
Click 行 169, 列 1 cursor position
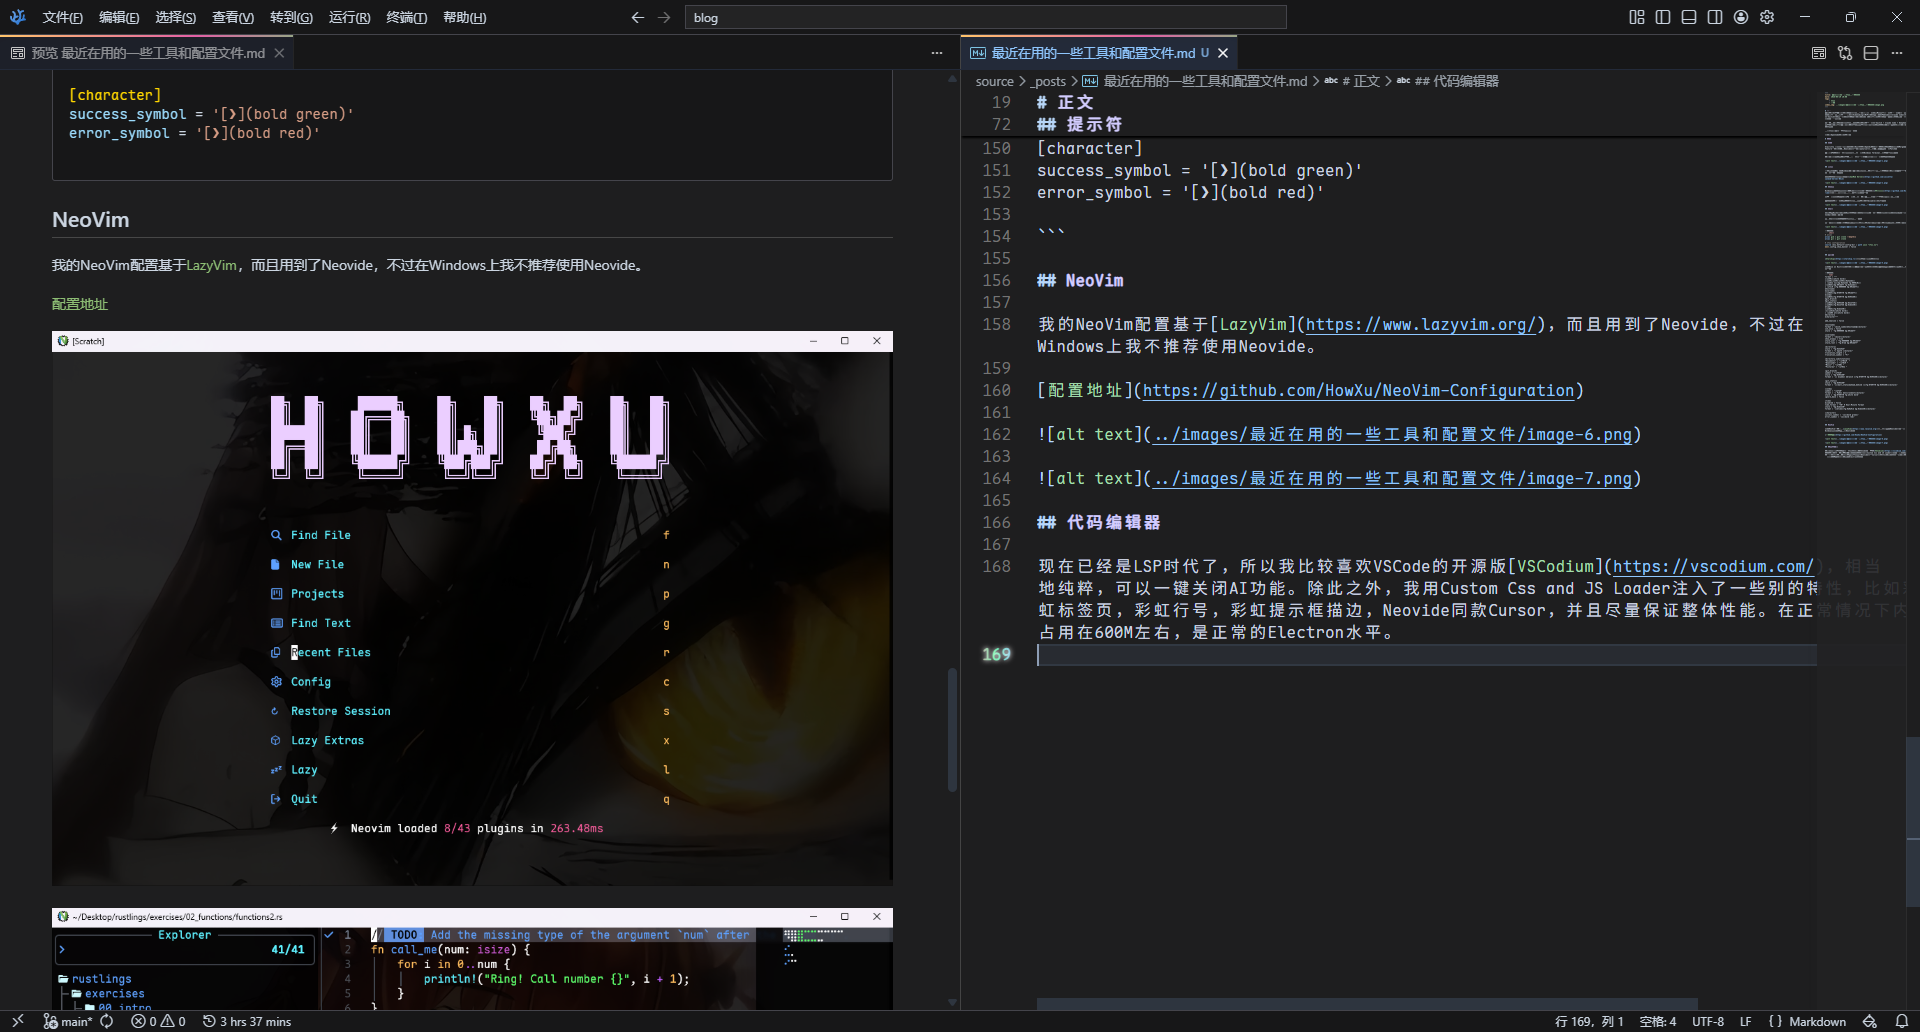[1589, 1021]
